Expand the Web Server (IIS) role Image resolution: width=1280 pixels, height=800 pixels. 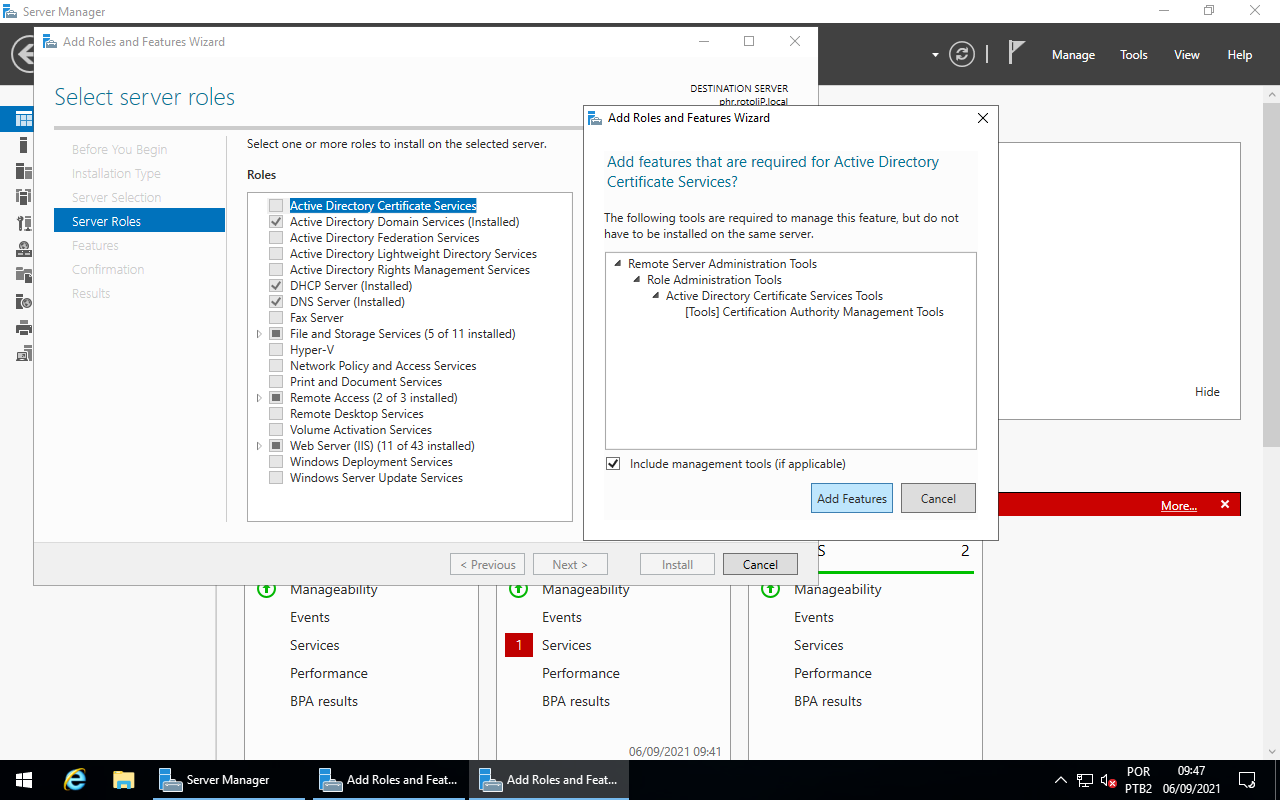coord(260,446)
